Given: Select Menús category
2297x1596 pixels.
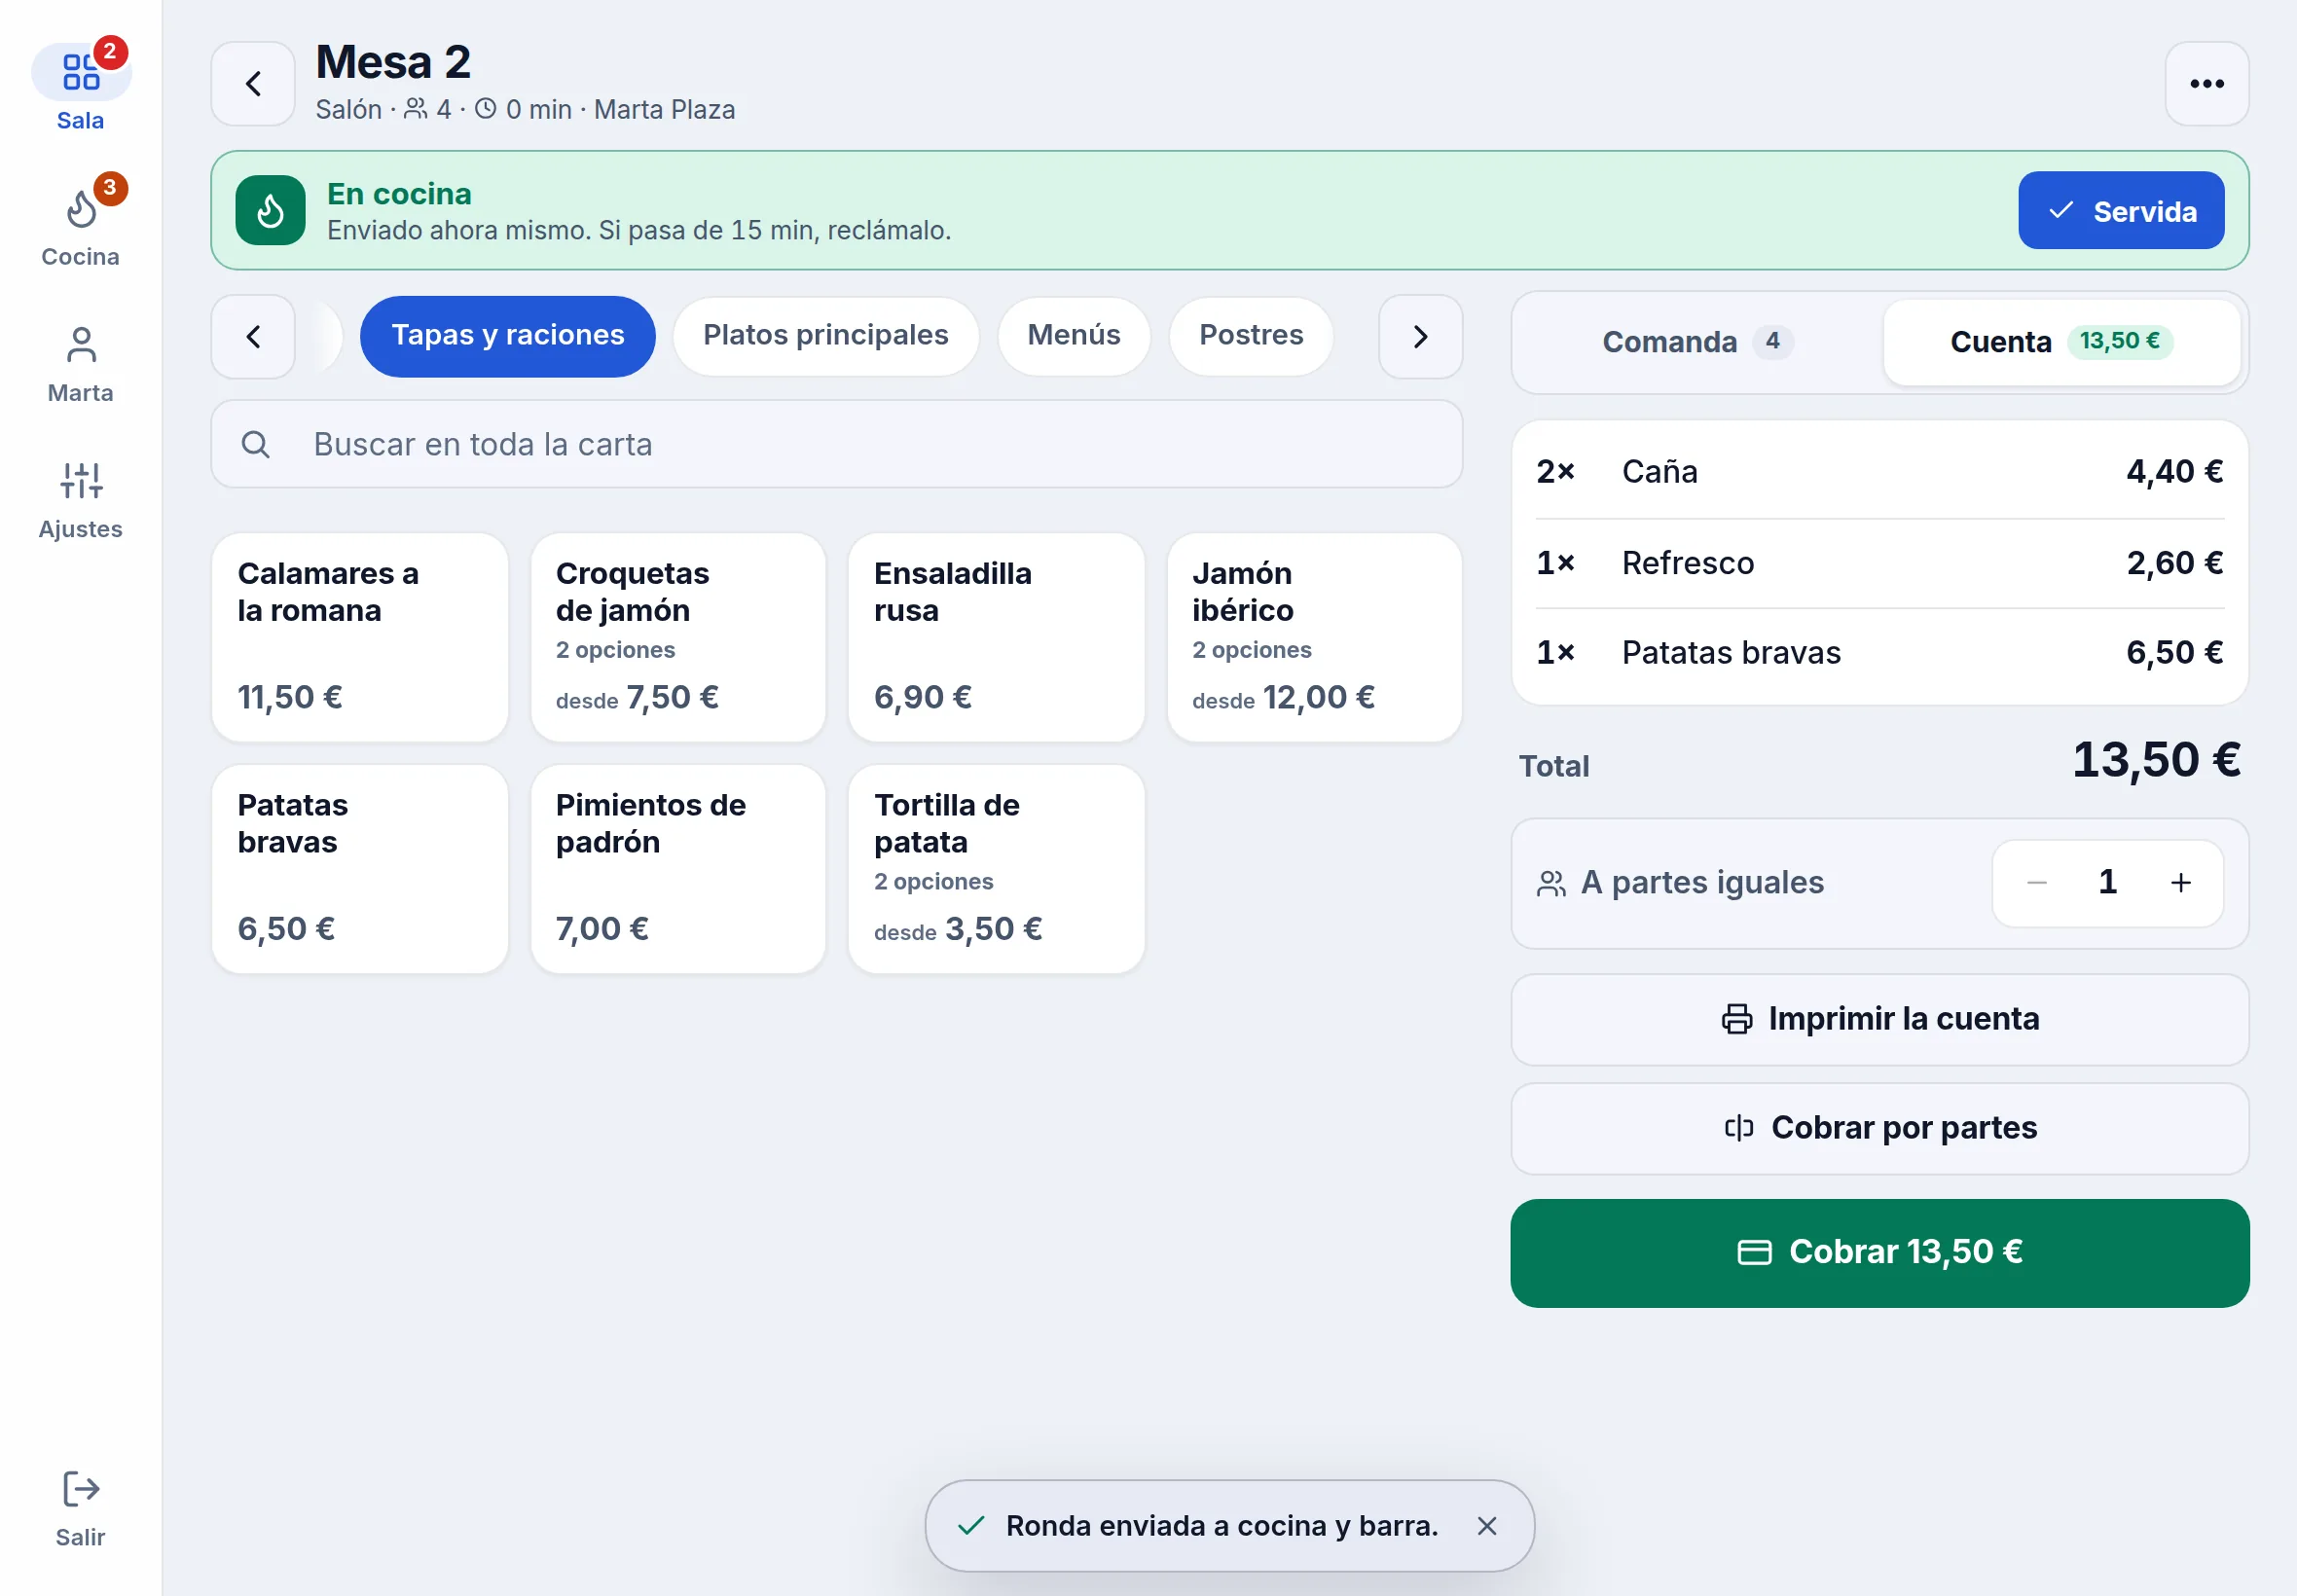Looking at the screenshot, I should (x=1073, y=336).
